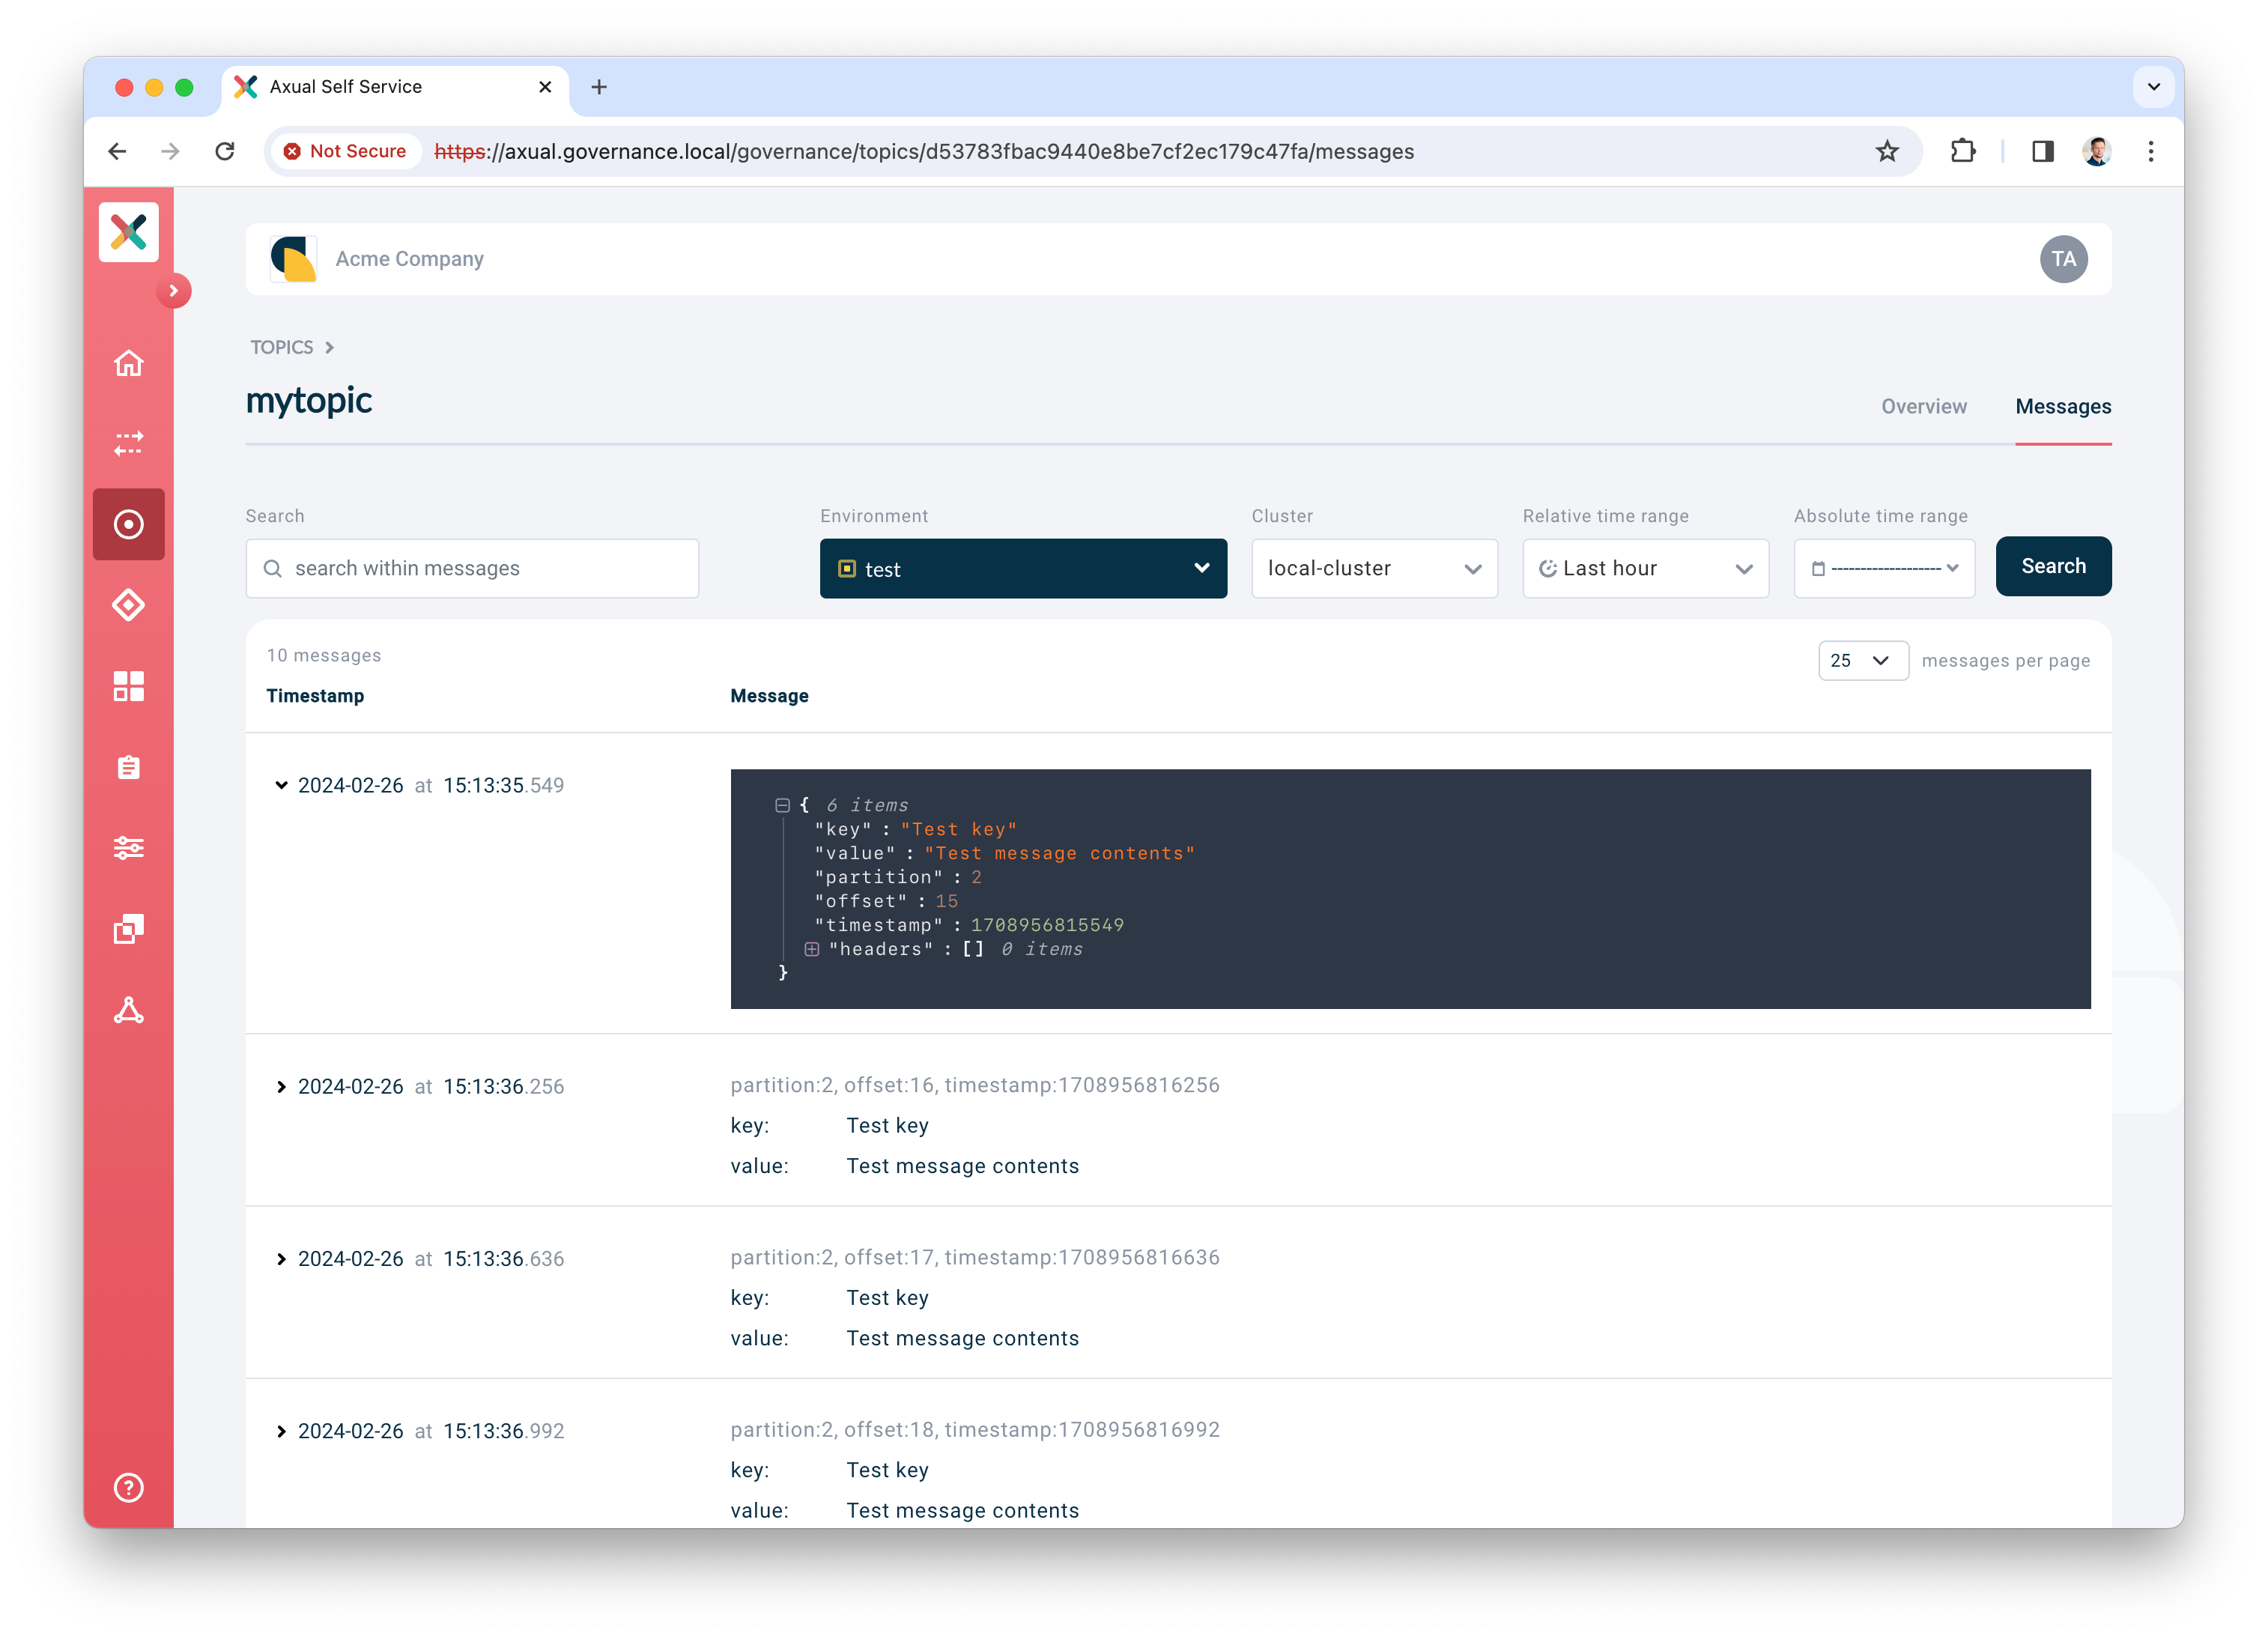Screen dimensions: 2268x1639
Task: Open the clipboard tasks icon
Action: coord(128,767)
